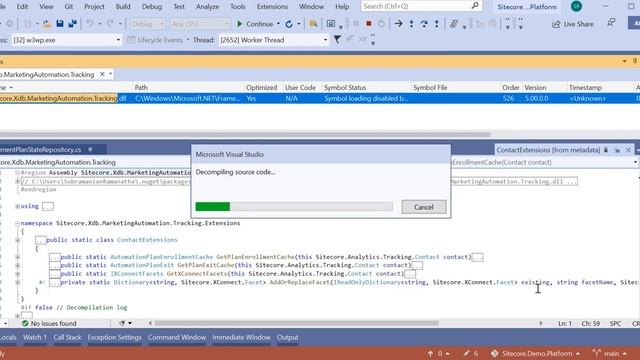Cancel the decompiling source code dialog

(x=424, y=207)
